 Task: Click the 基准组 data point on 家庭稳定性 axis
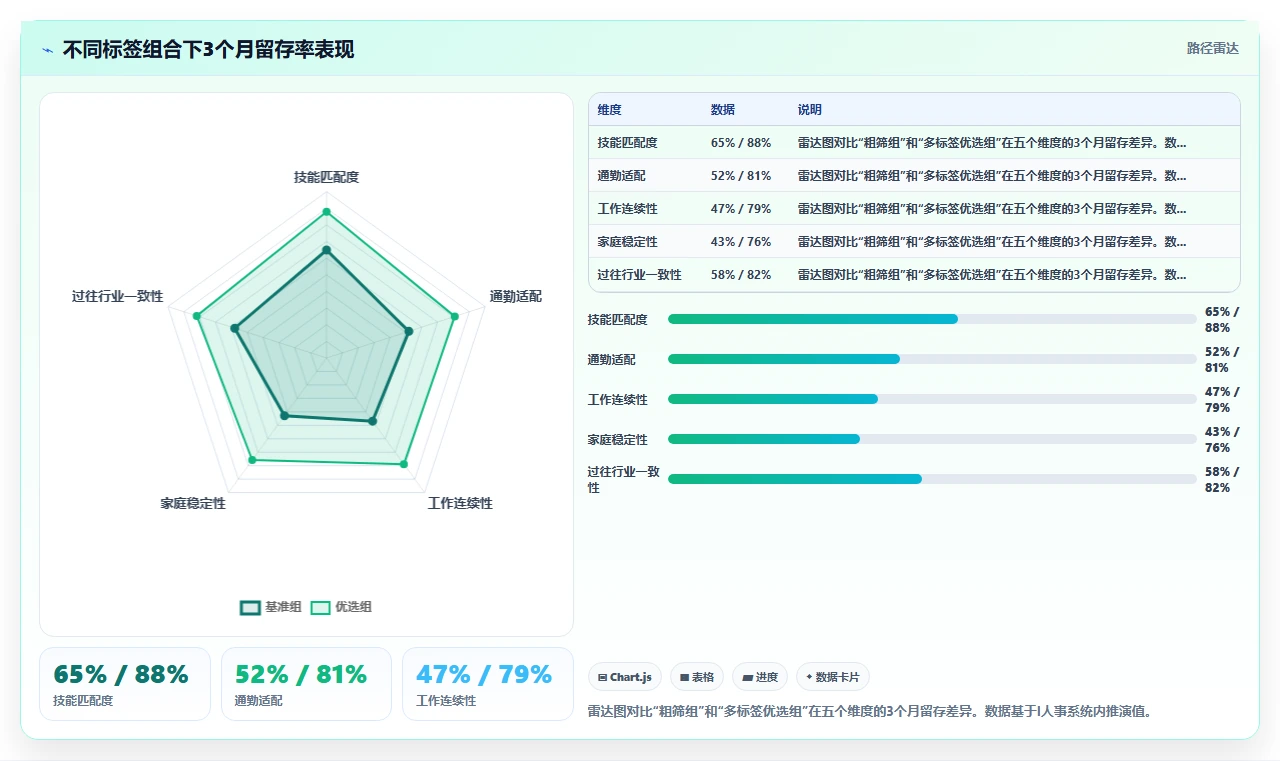[x=284, y=416]
